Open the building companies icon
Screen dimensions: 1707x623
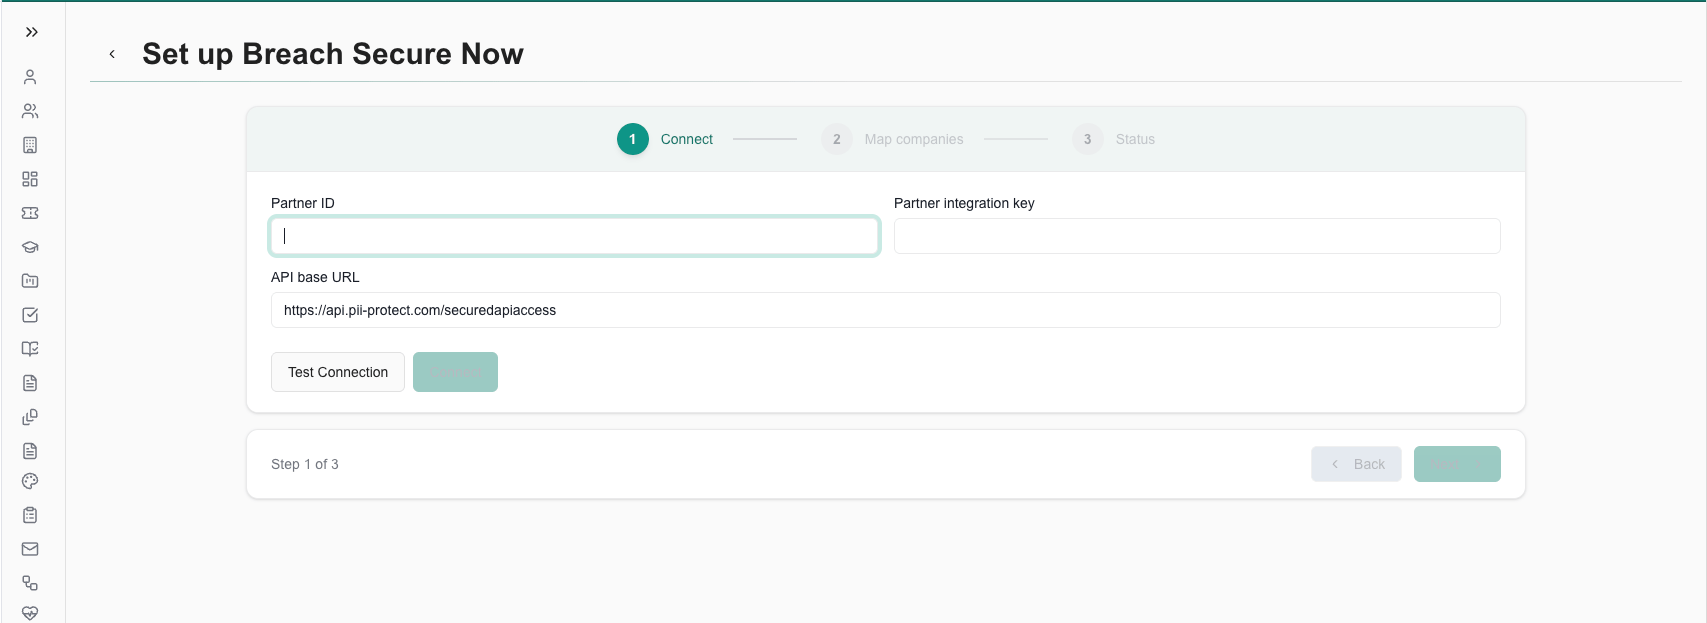[30, 145]
